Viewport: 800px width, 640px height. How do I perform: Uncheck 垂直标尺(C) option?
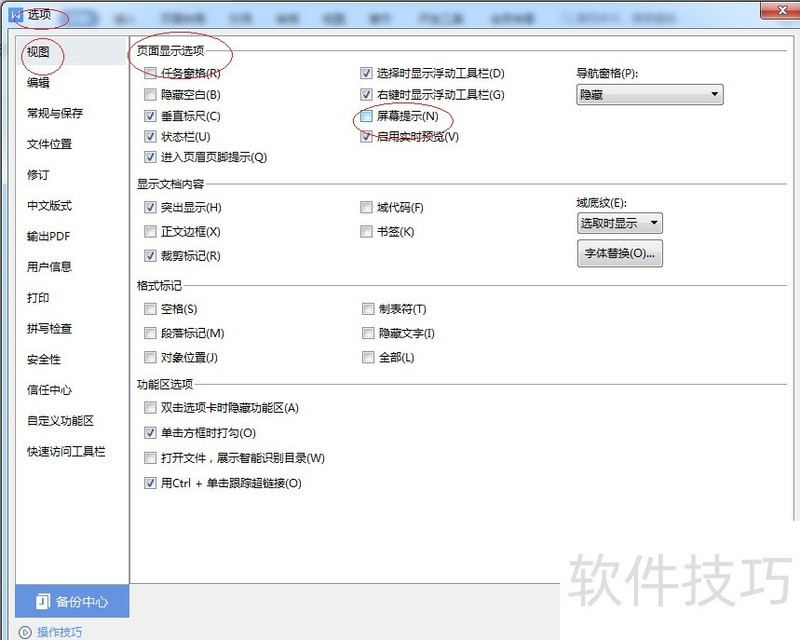[150, 116]
